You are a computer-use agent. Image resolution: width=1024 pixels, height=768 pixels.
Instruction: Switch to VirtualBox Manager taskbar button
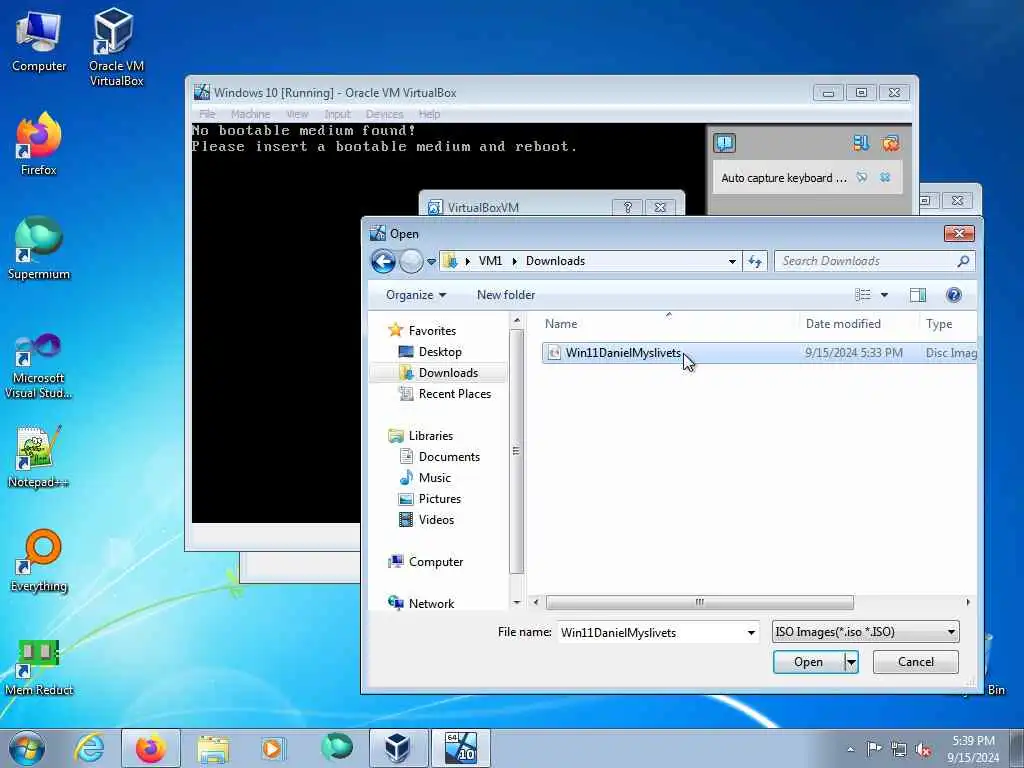tap(398, 748)
